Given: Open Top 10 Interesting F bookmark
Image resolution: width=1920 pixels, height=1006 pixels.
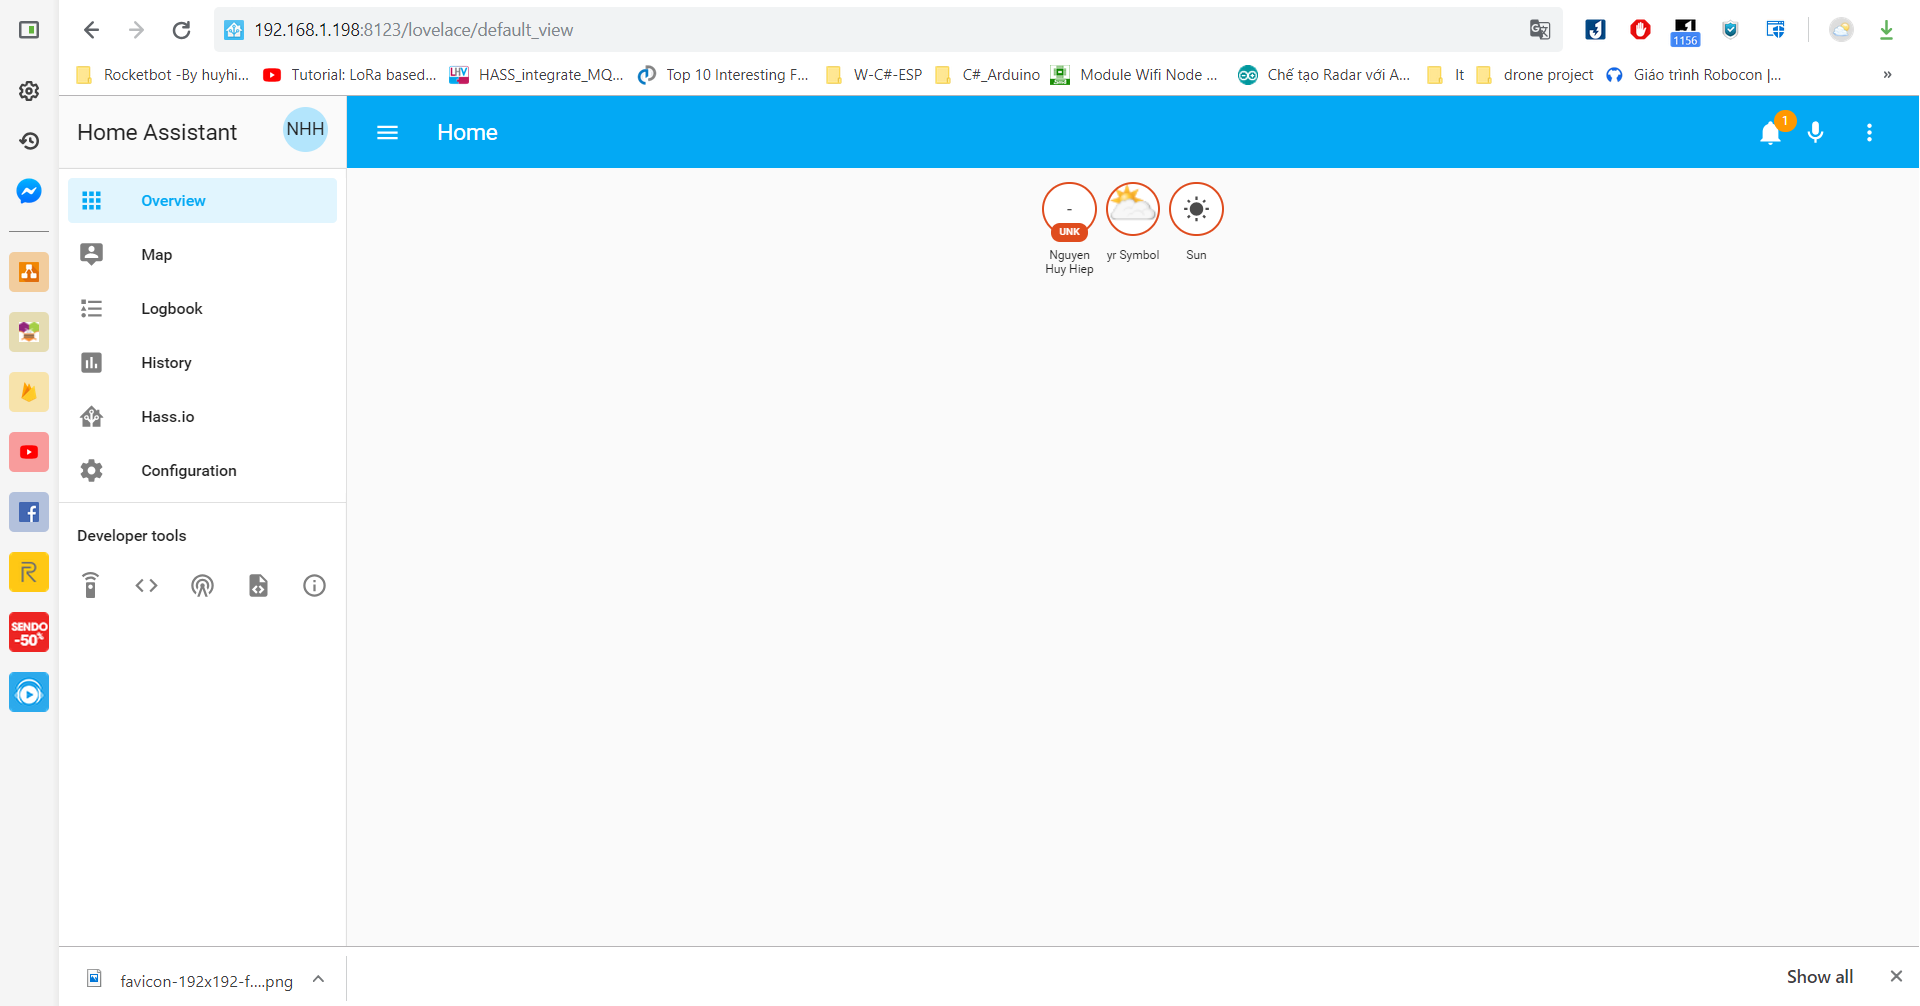Looking at the screenshot, I should click(x=724, y=75).
